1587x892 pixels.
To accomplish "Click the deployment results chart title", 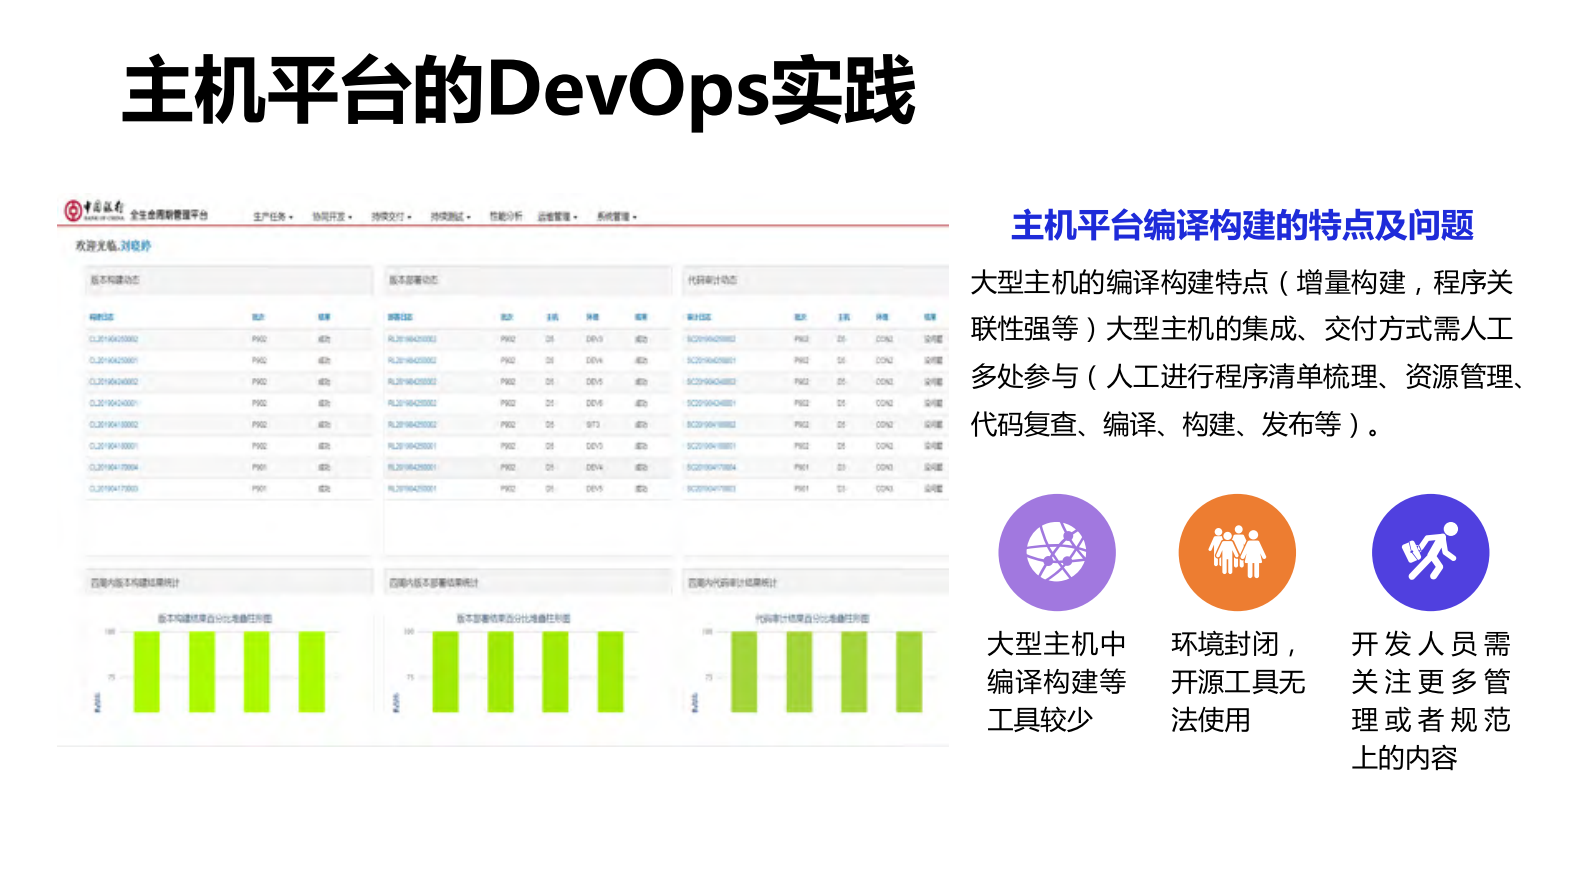I will tap(514, 619).
